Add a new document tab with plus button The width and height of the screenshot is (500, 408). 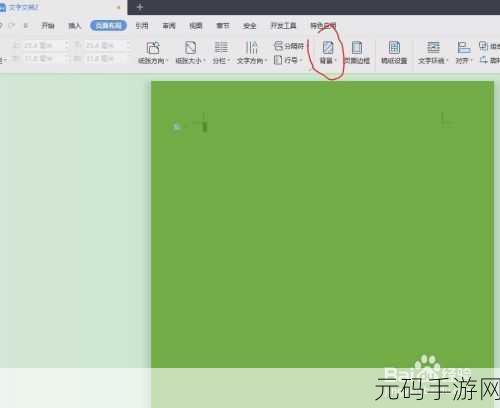click(140, 7)
